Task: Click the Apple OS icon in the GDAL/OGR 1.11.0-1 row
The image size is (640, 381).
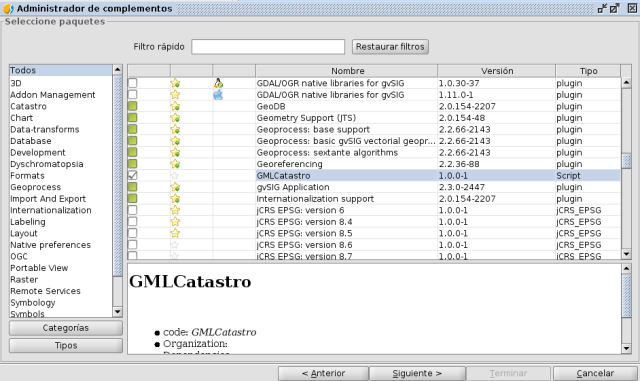Action: (x=218, y=95)
